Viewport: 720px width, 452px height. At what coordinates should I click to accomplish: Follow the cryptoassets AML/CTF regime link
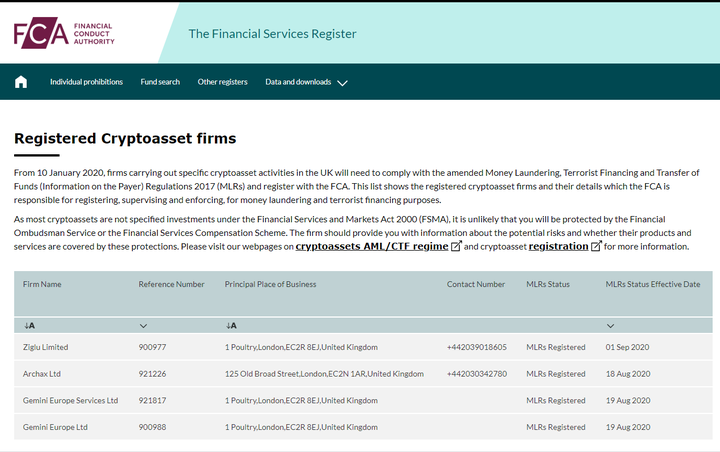[372, 246]
